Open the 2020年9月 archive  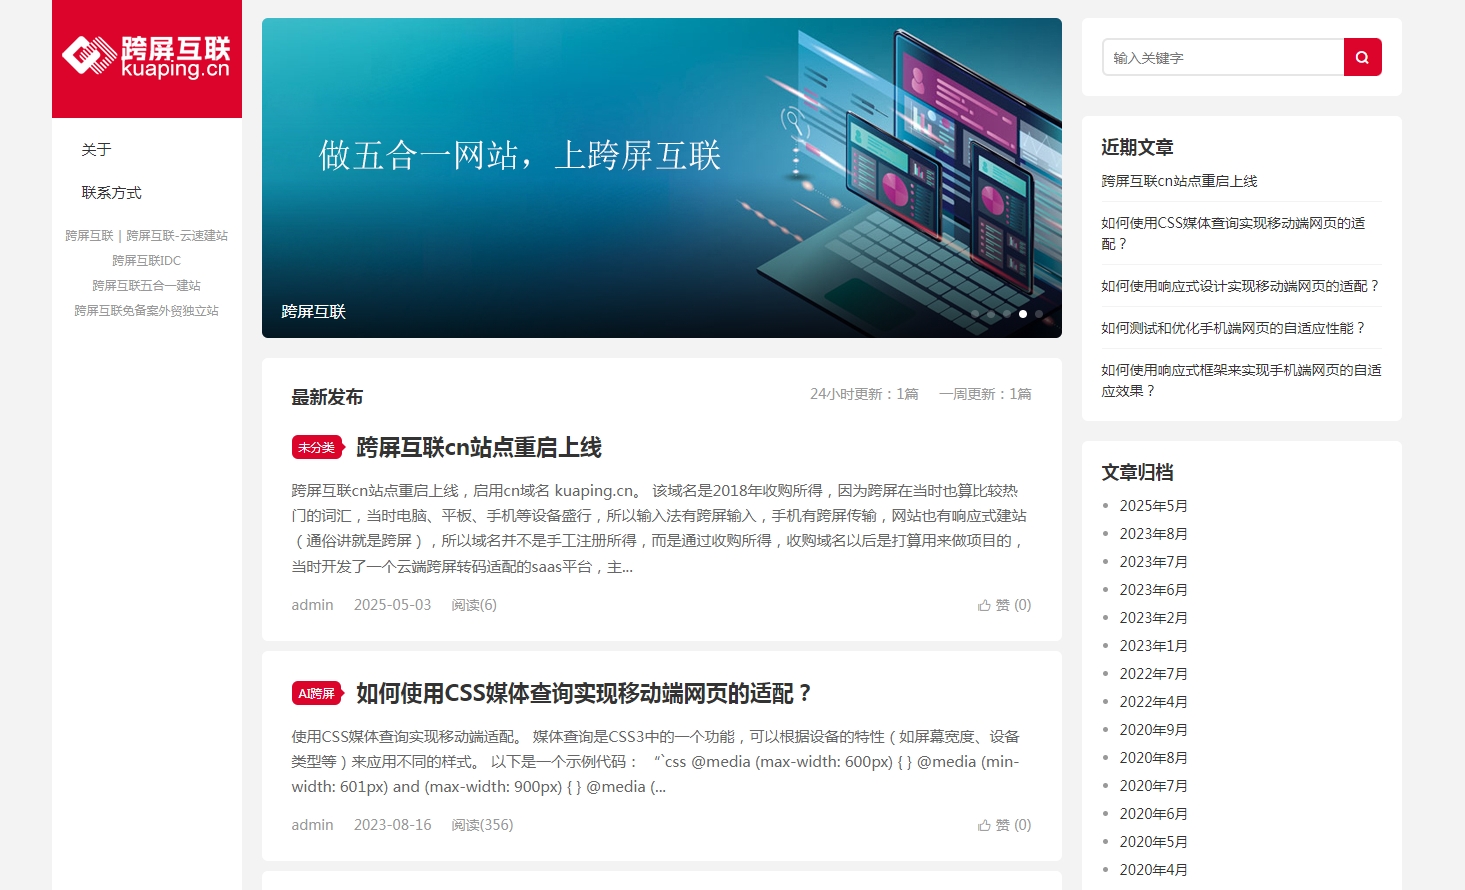coord(1153,730)
